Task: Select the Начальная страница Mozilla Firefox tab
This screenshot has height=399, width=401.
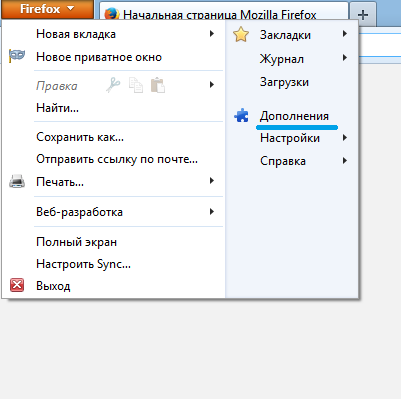Action: point(224,14)
